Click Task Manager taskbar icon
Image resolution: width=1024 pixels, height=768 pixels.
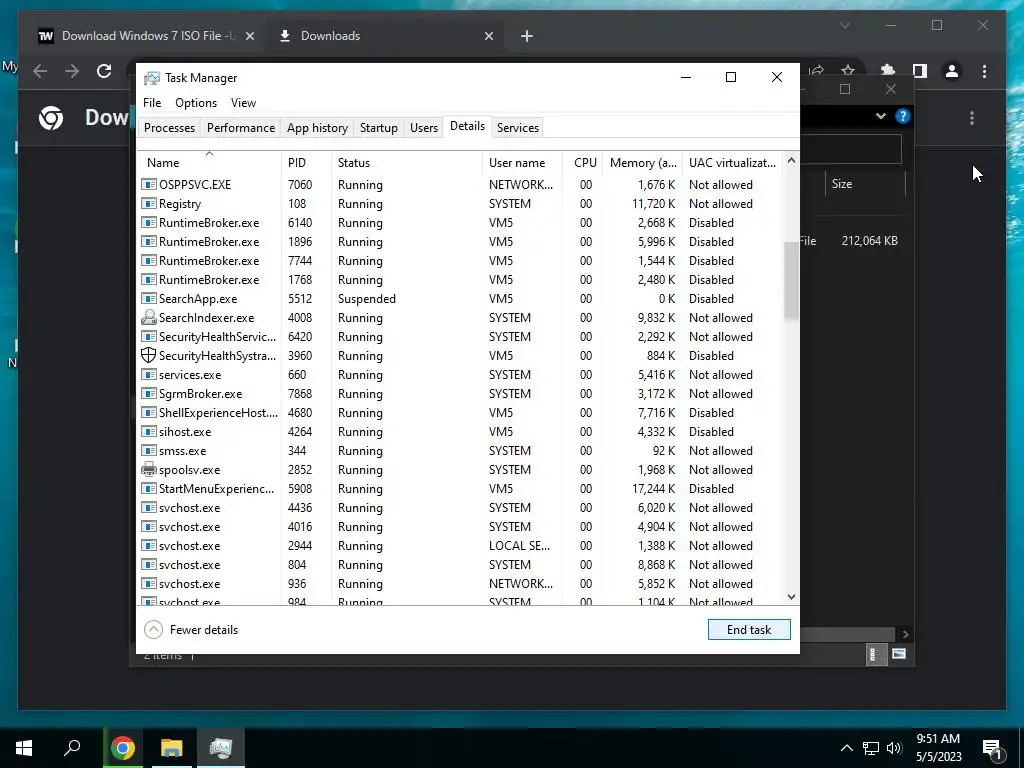coord(221,748)
